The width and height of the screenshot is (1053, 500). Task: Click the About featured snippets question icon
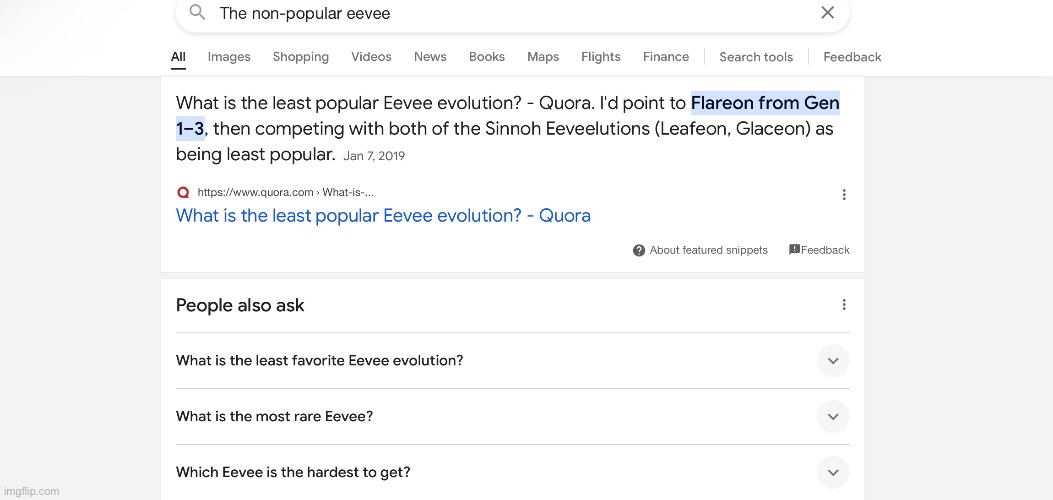pyautogui.click(x=639, y=250)
